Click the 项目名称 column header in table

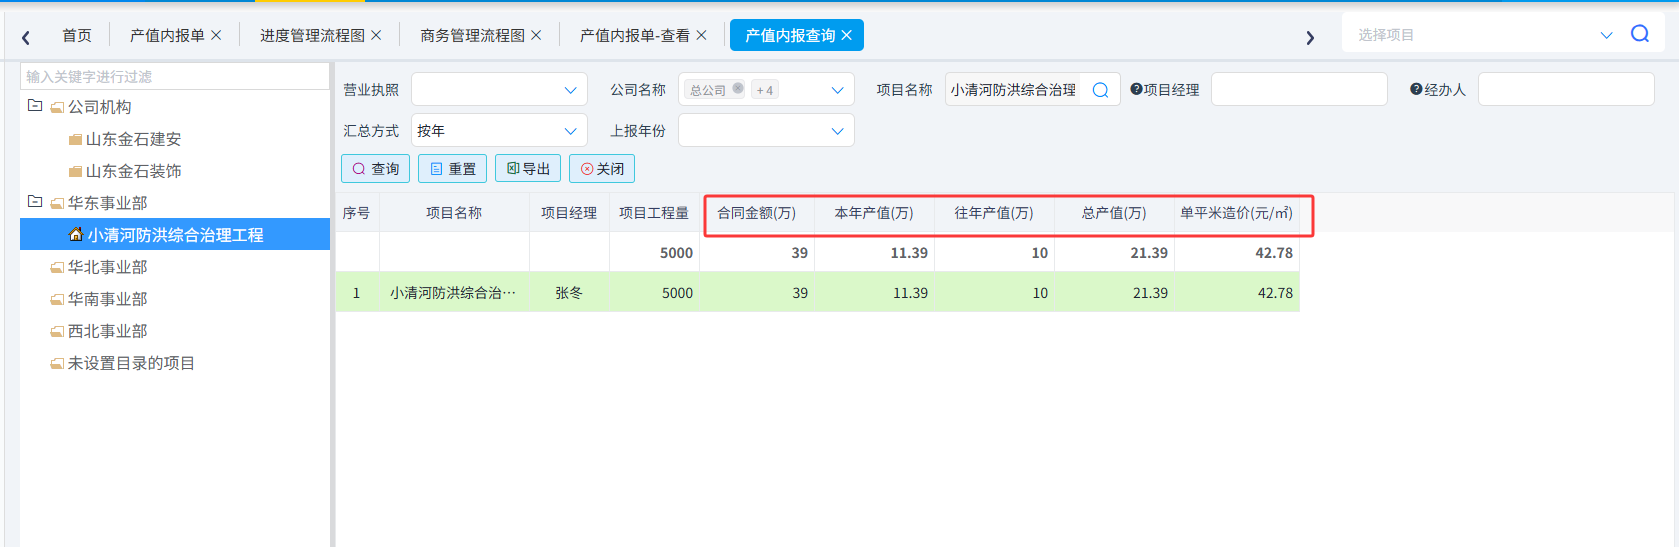tap(454, 213)
